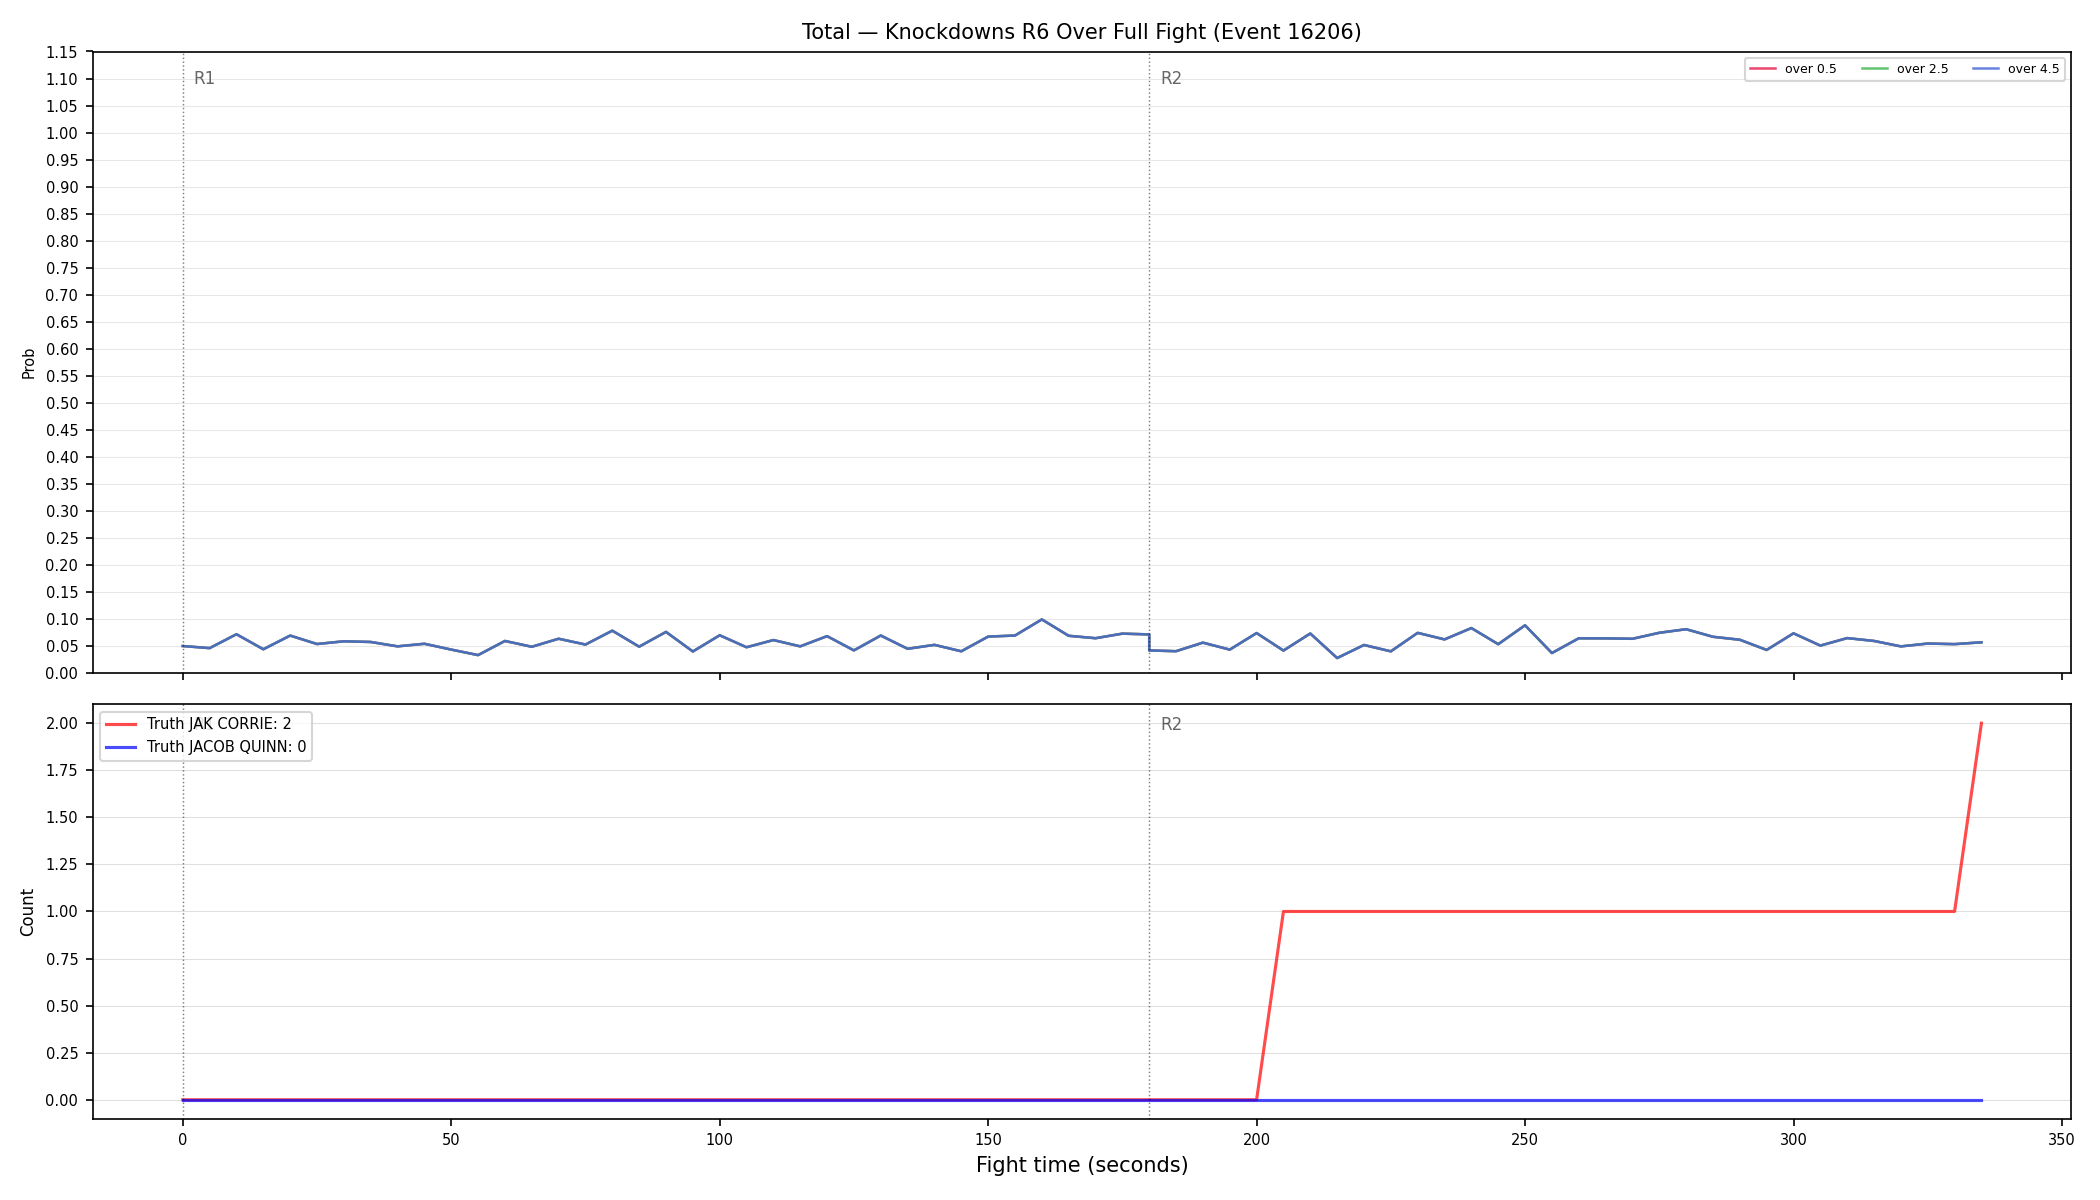
Task: Click the x-axis tick label '50'
Action: [451, 1140]
